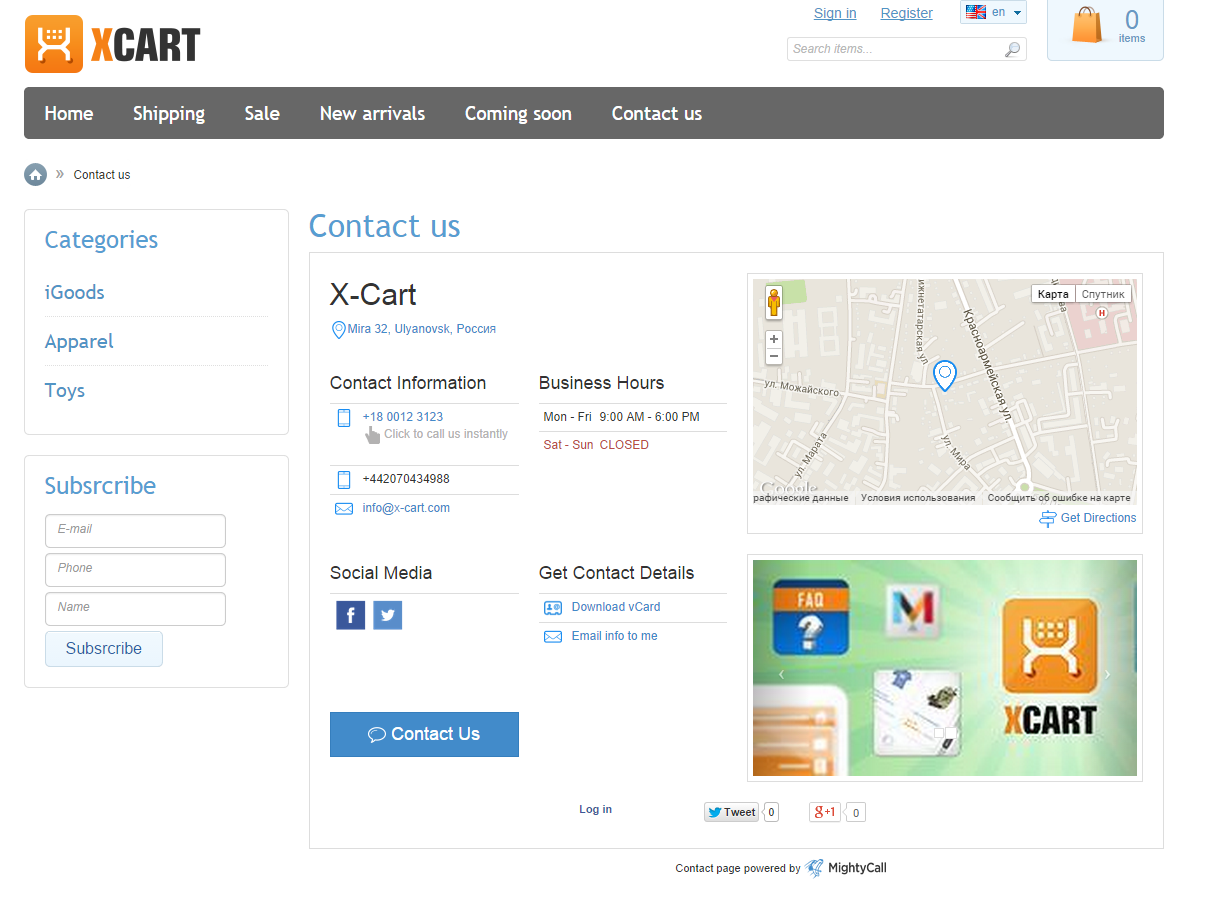Click the shopping bag cart icon

pos(1087,26)
